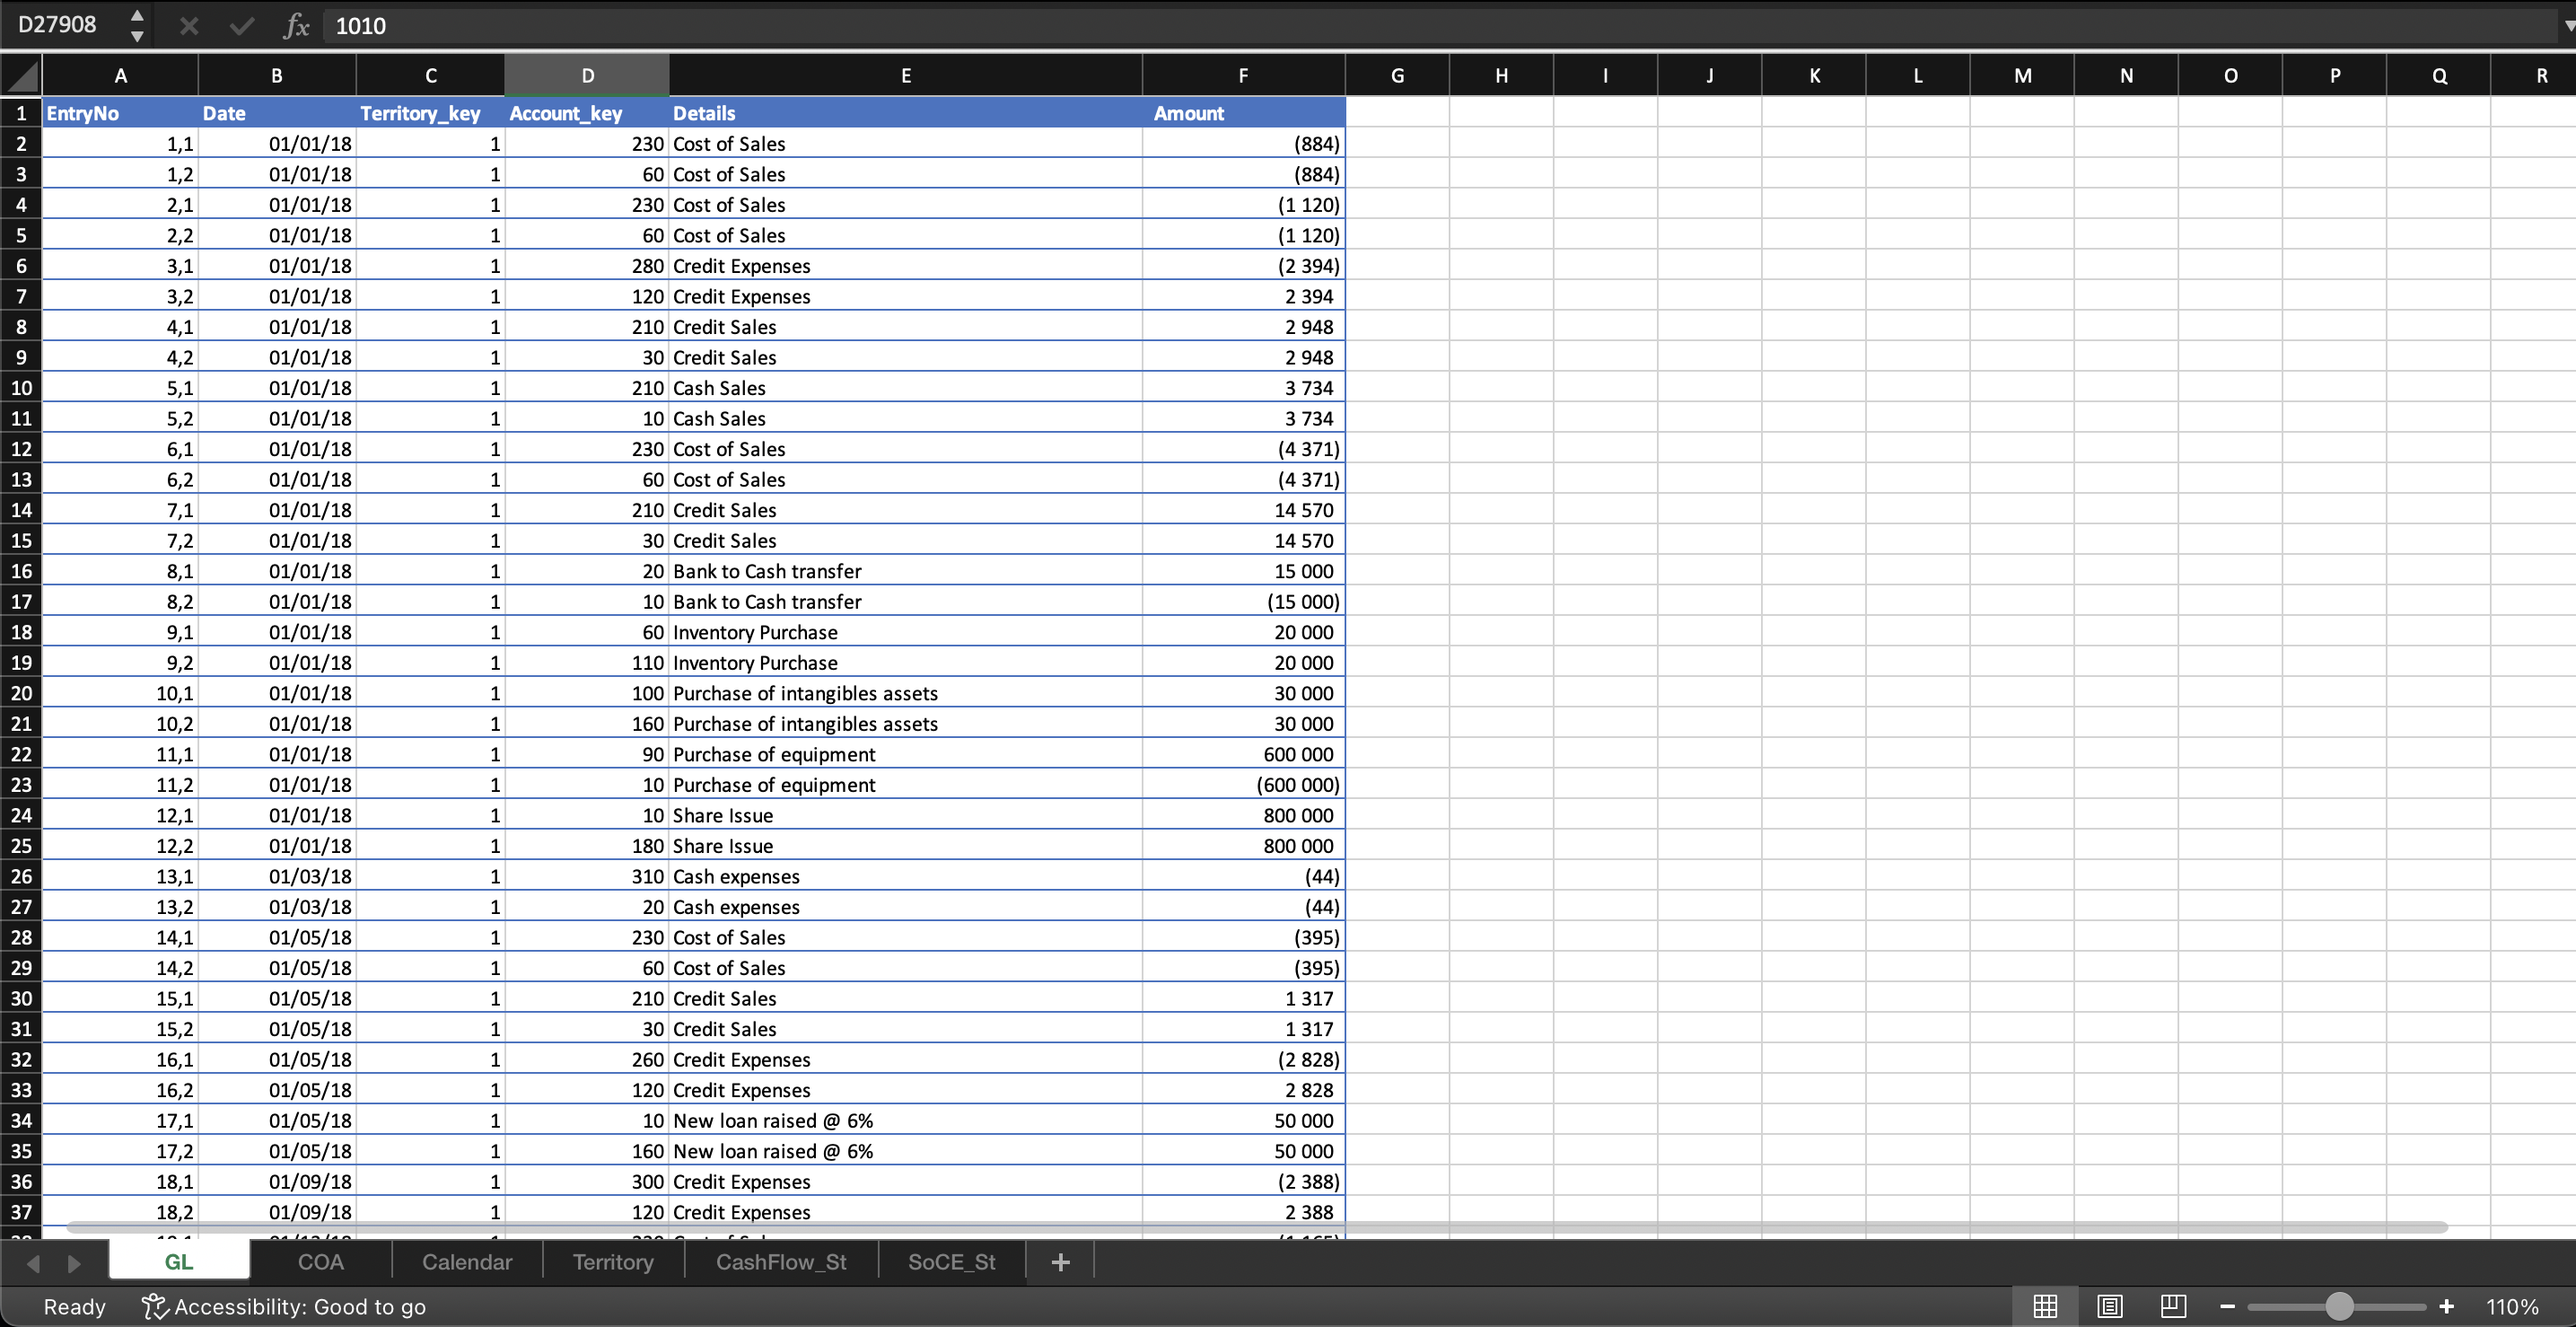The height and width of the screenshot is (1327, 2576).
Task: Add a new sheet with plus icon
Action: pyautogui.click(x=1060, y=1262)
